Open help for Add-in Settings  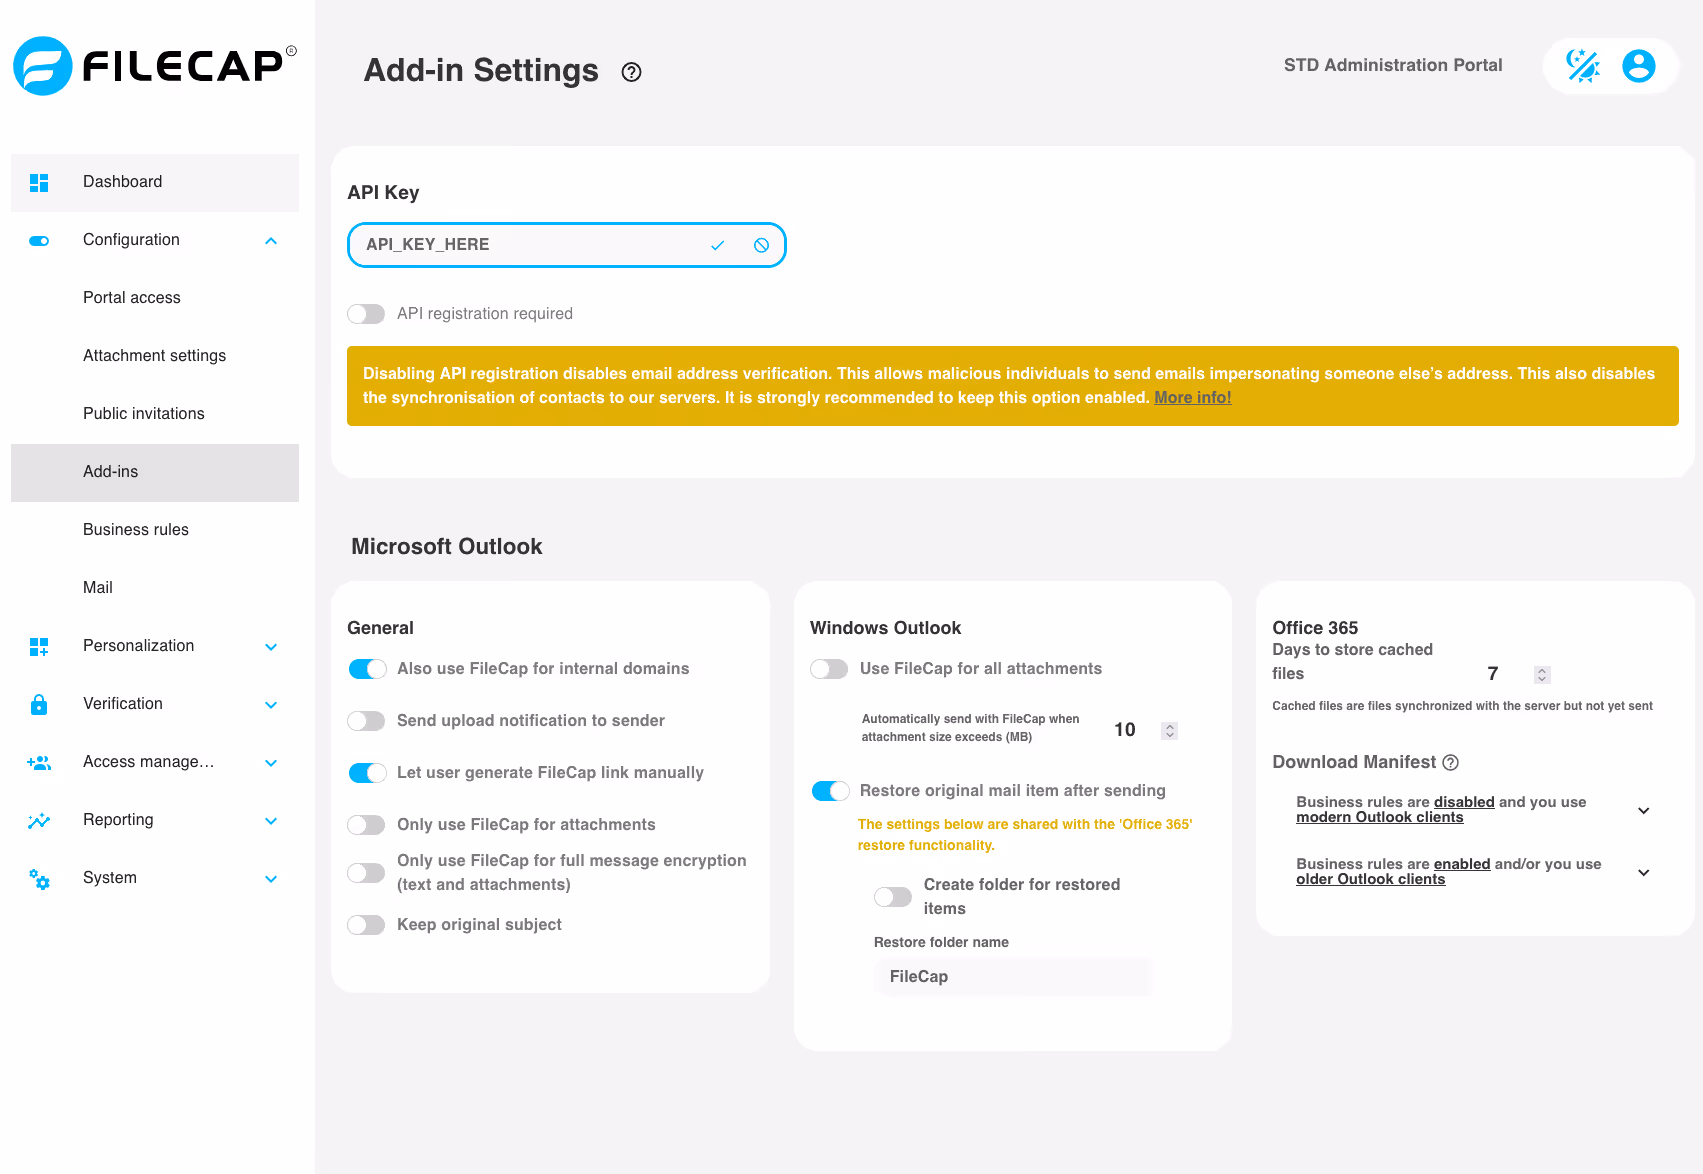pyautogui.click(x=631, y=72)
